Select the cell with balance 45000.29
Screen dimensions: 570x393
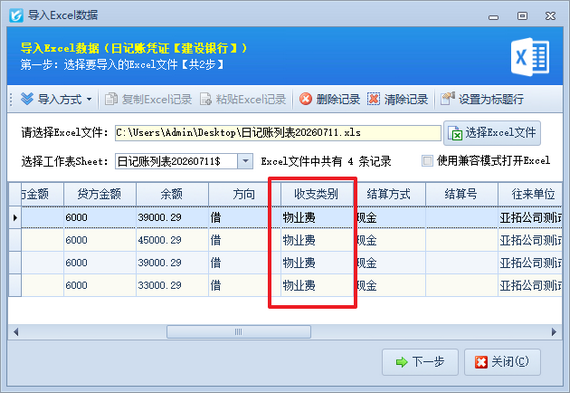(172, 240)
